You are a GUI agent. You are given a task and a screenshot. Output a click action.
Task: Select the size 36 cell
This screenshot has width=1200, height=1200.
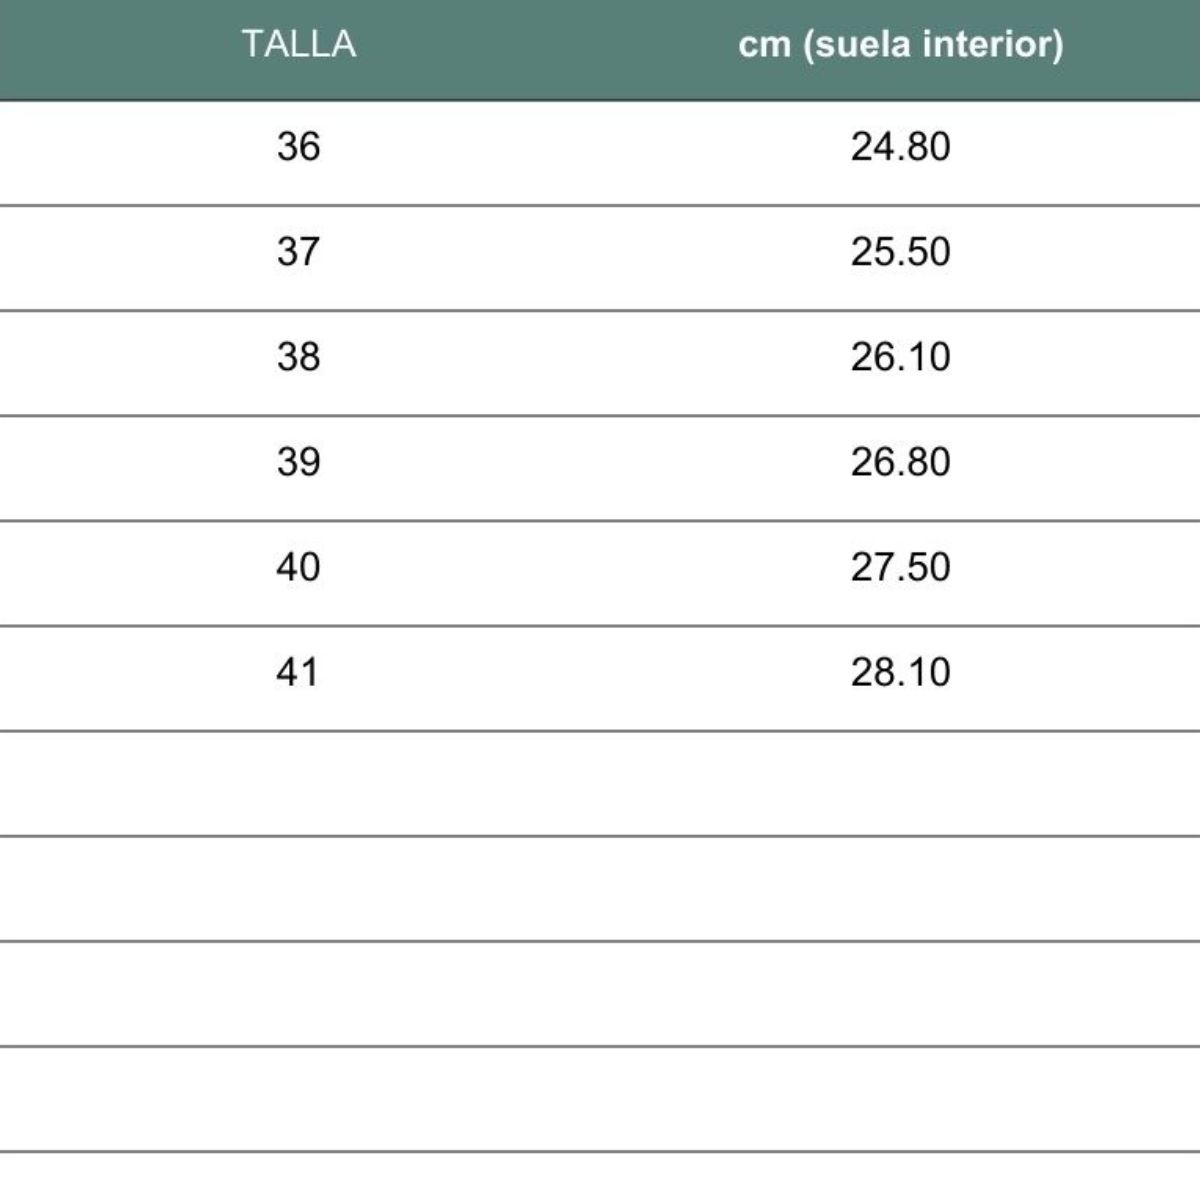[x=298, y=147]
